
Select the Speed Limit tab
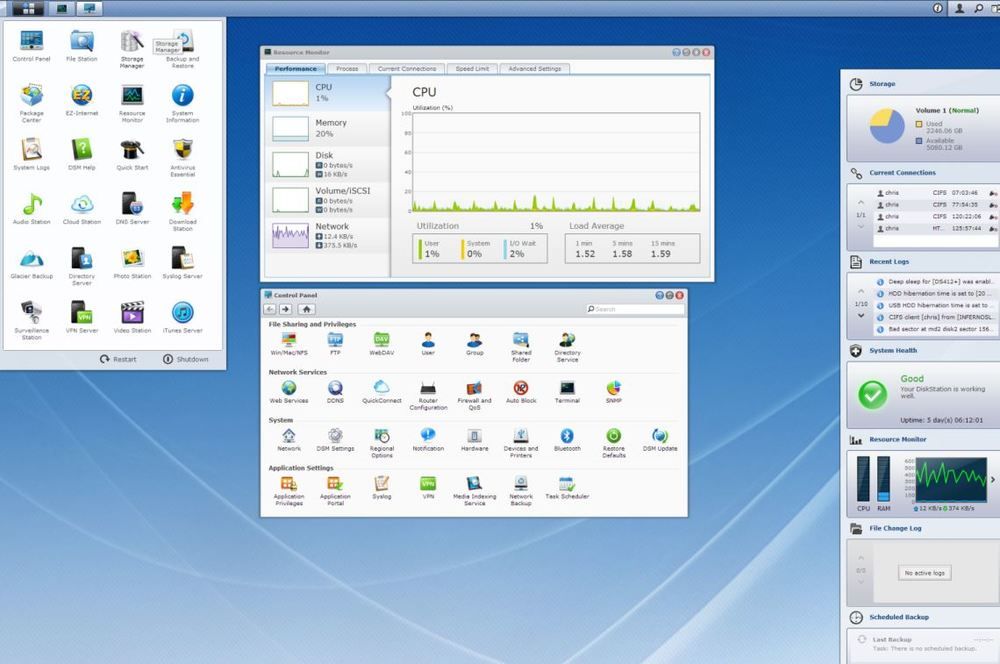tap(472, 68)
